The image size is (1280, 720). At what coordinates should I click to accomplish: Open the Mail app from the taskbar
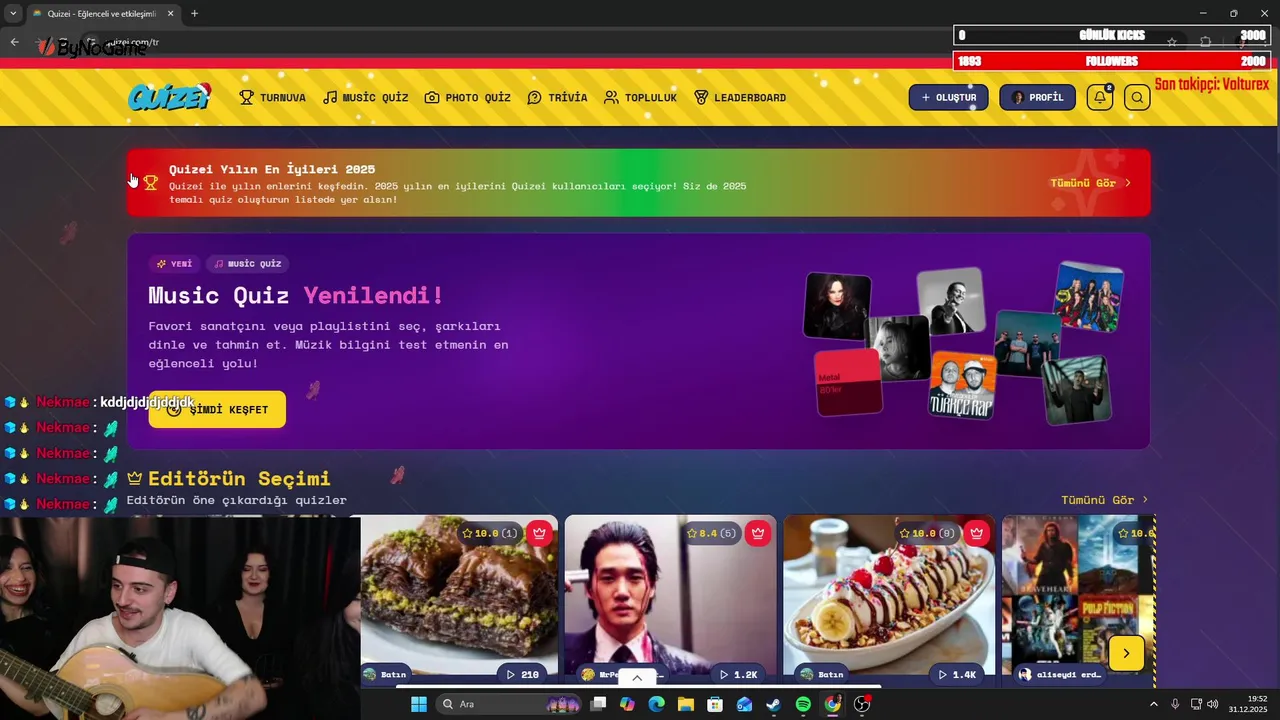[744, 704]
